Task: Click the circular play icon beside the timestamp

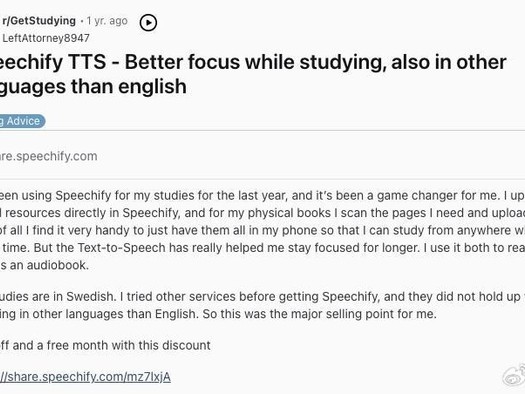Action: point(148,22)
